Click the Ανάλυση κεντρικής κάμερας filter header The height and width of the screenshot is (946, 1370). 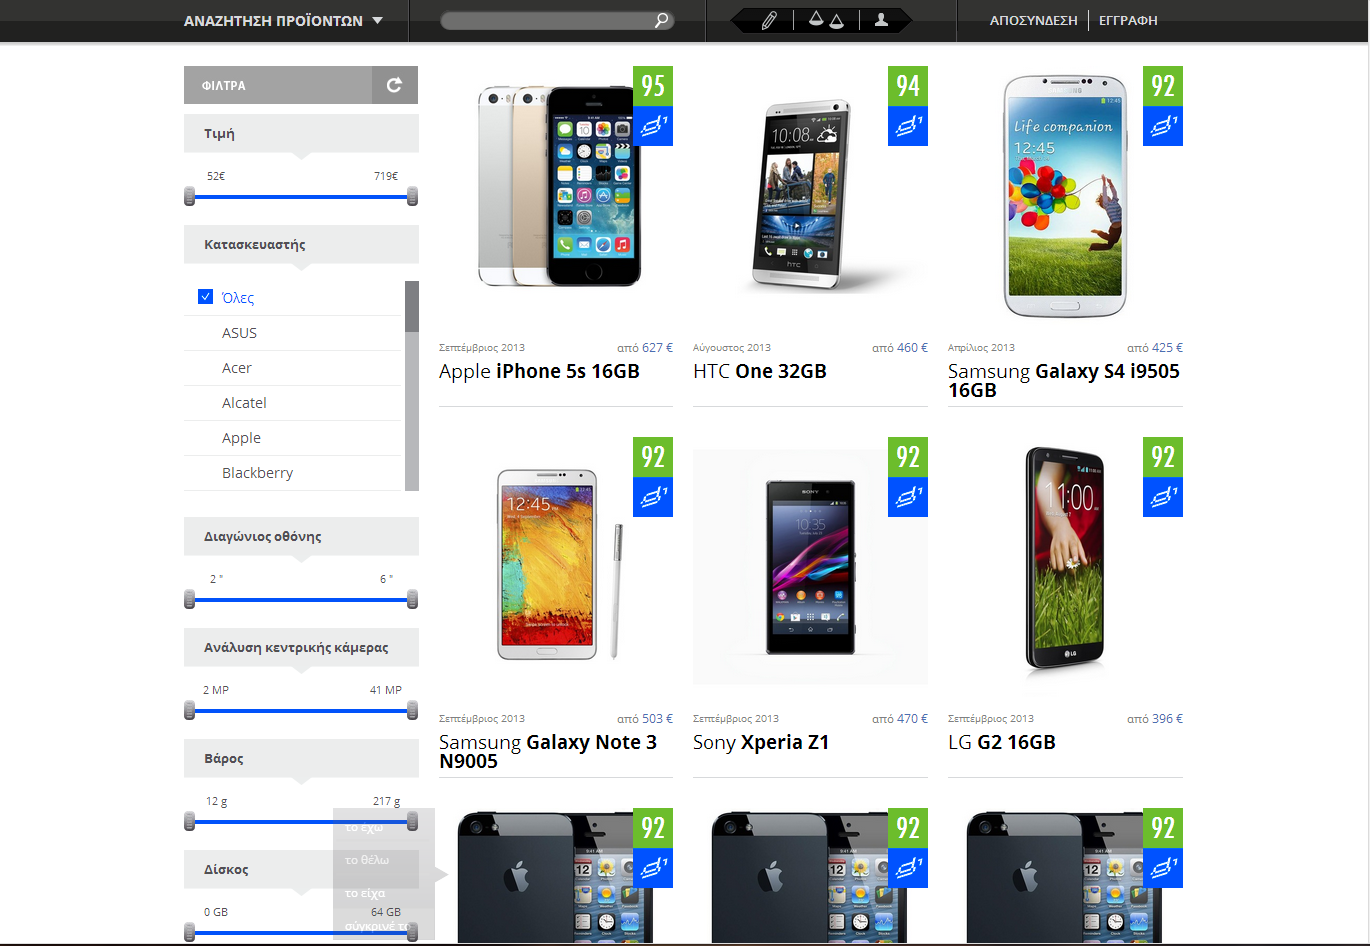click(x=301, y=647)
